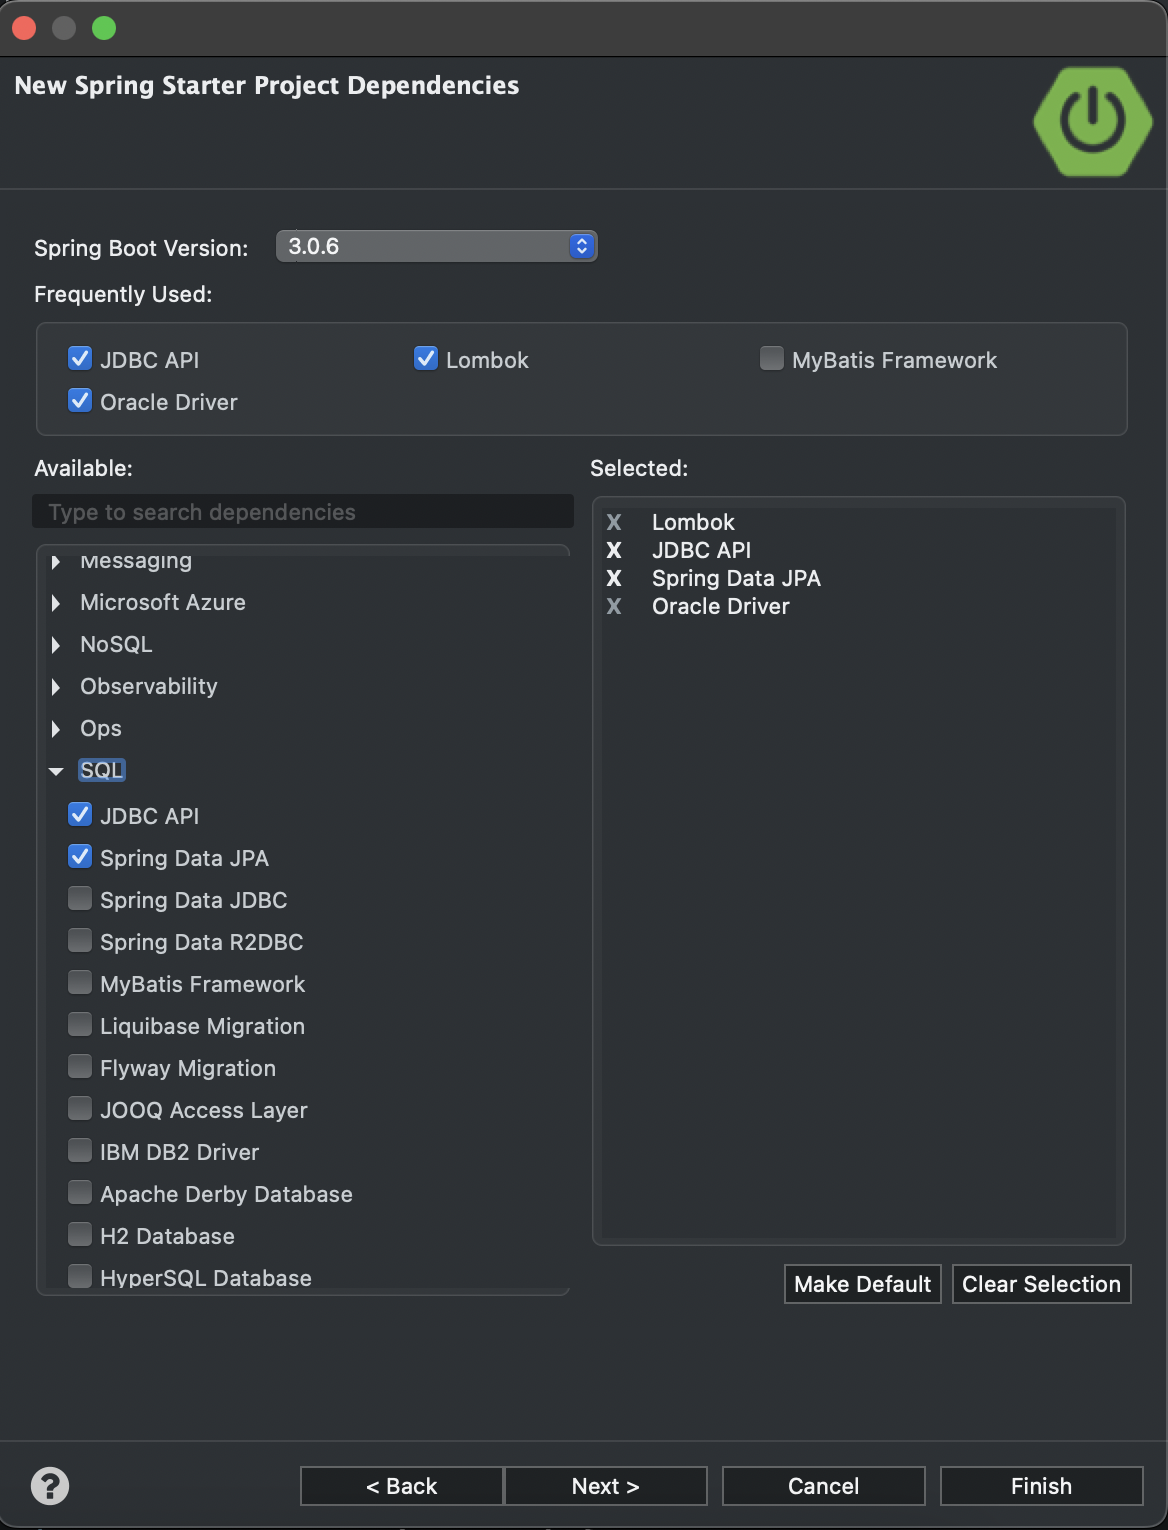Select the Observability tree label
The image size is (1168, 1530).
click(x=149, y=686)
